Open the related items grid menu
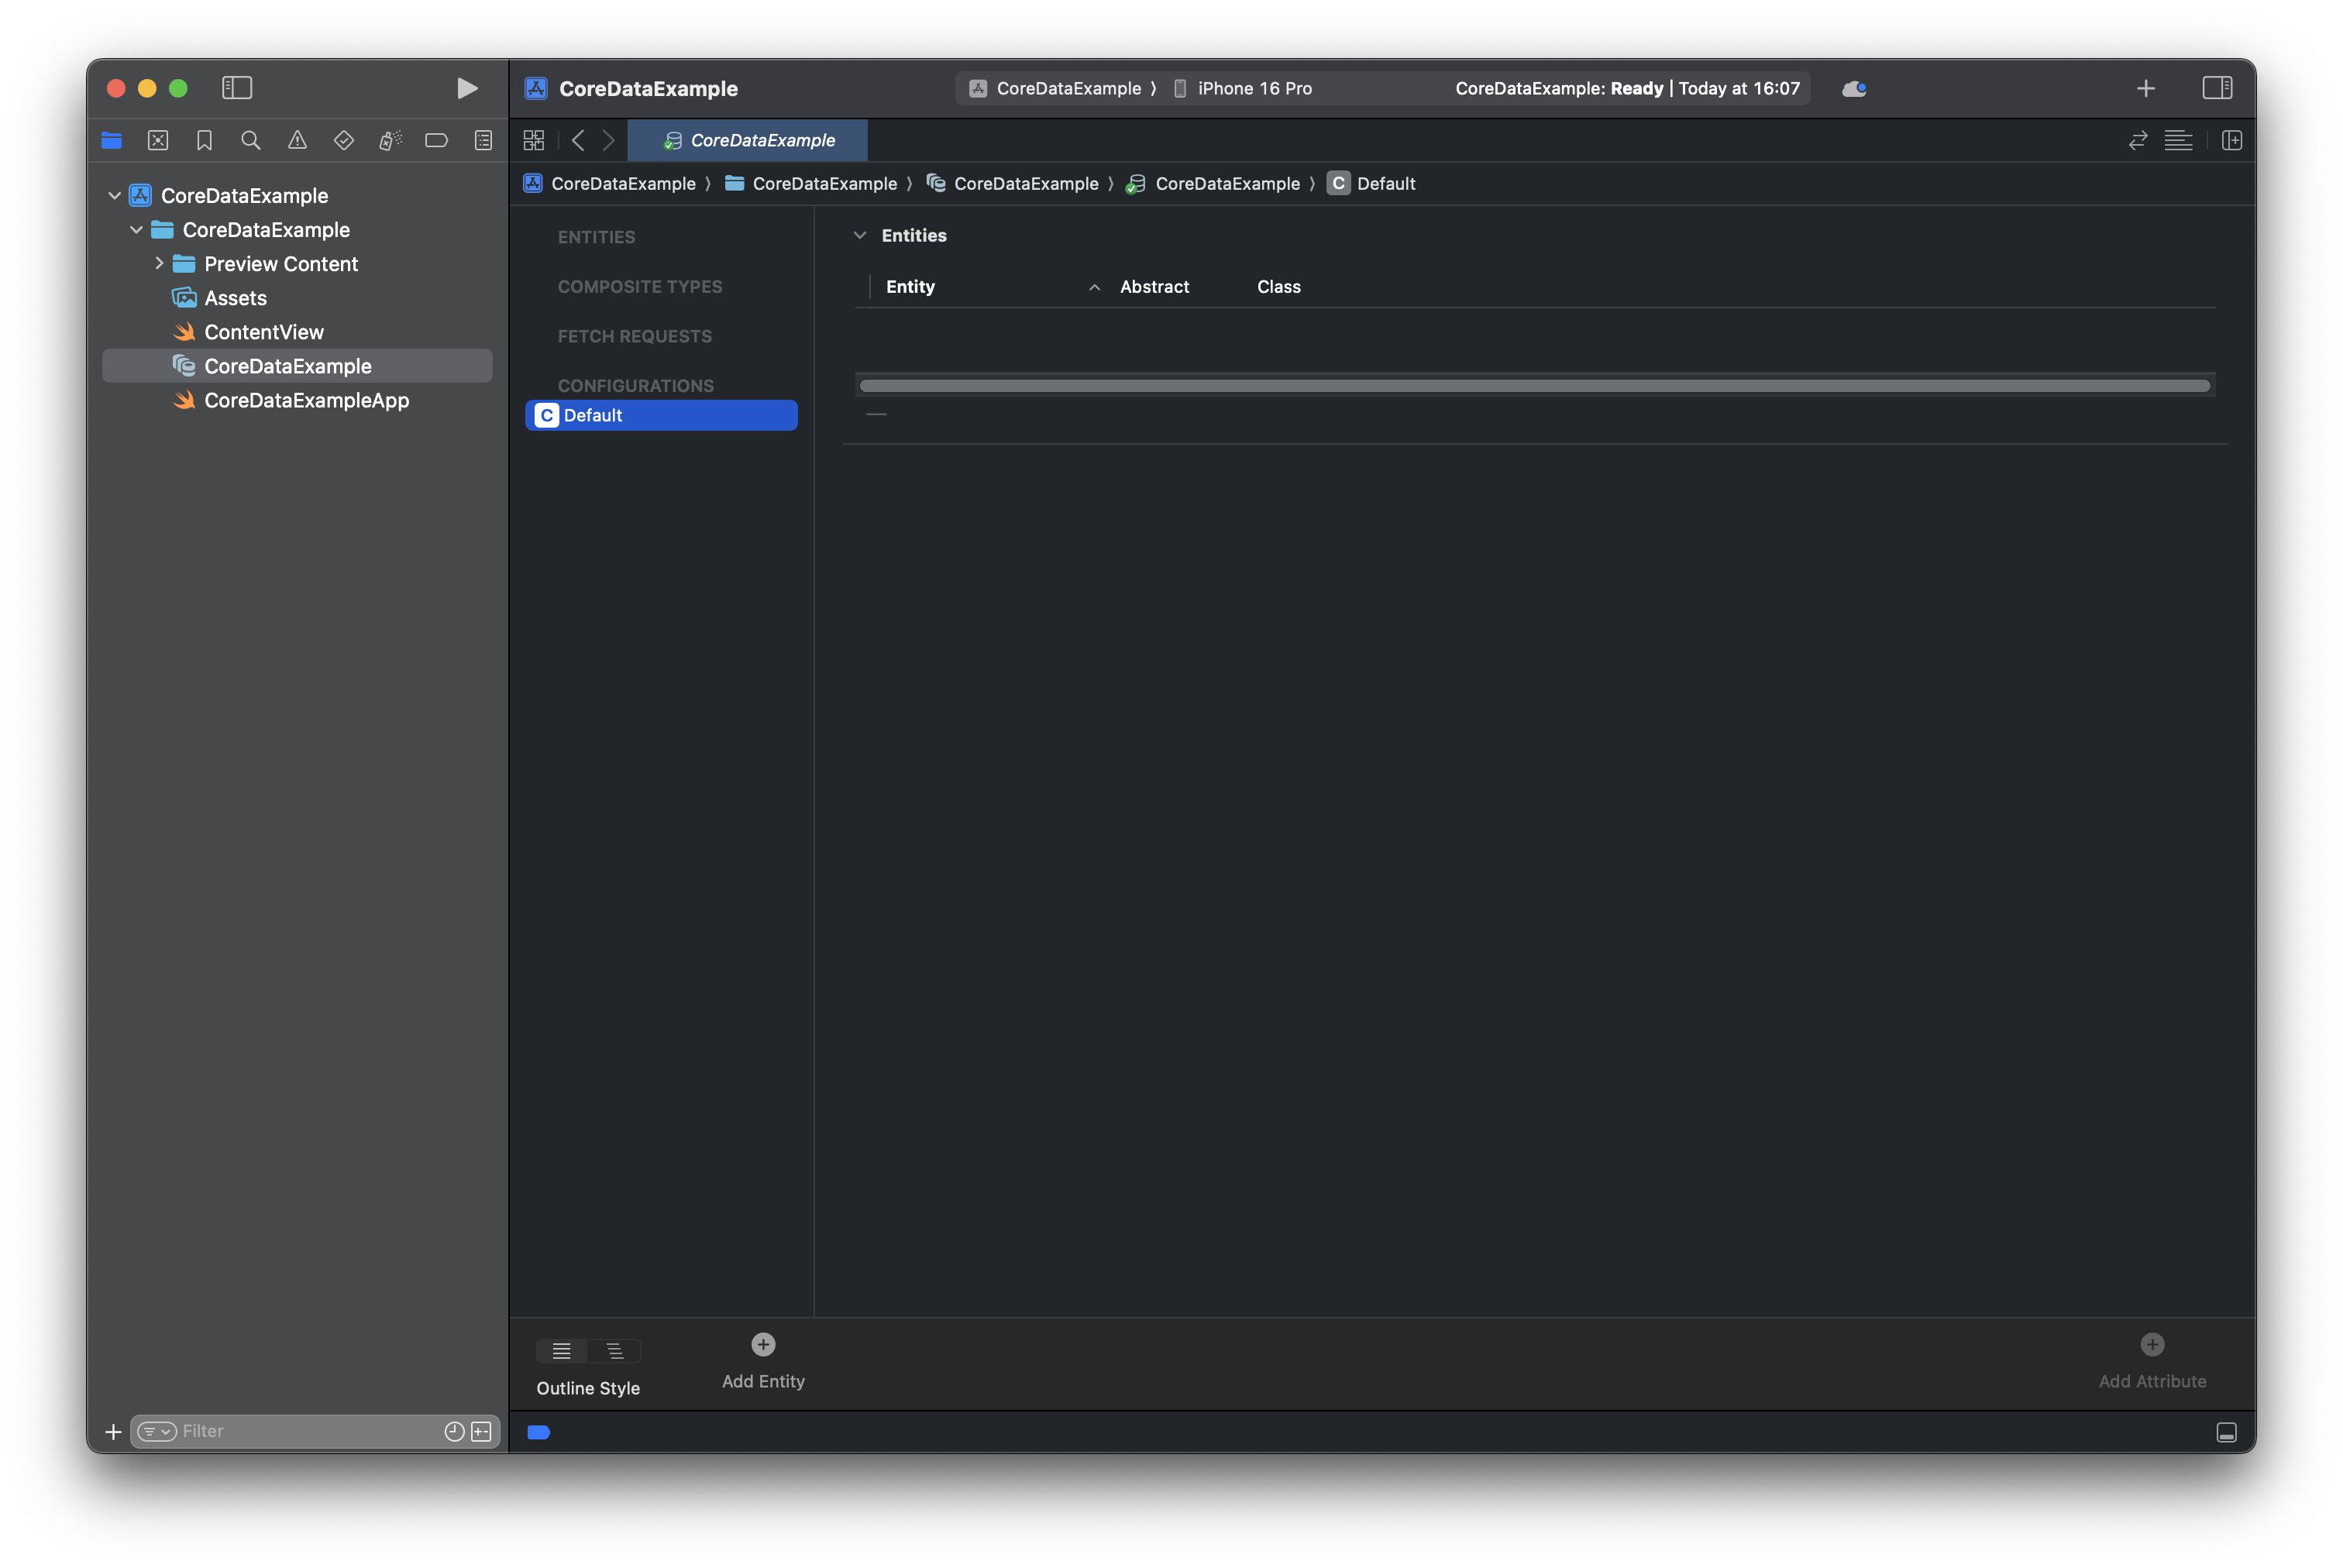This screenshot has width=2343, height=1568. (x=534, y=141)
